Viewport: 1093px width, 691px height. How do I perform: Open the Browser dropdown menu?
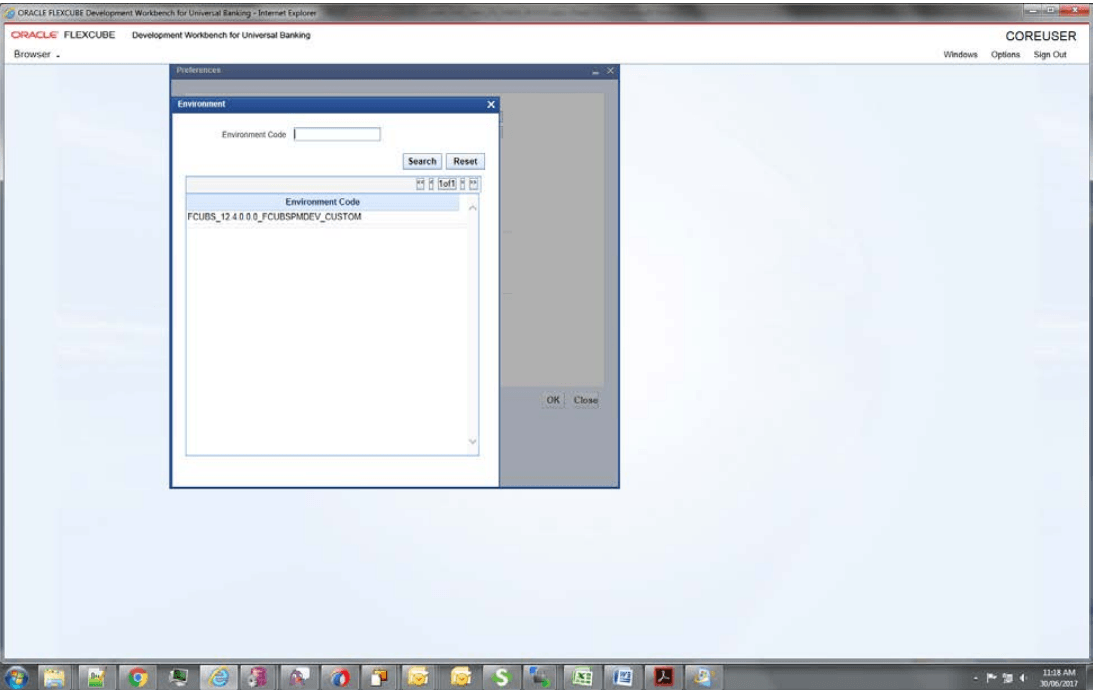[x=36, y=54]
